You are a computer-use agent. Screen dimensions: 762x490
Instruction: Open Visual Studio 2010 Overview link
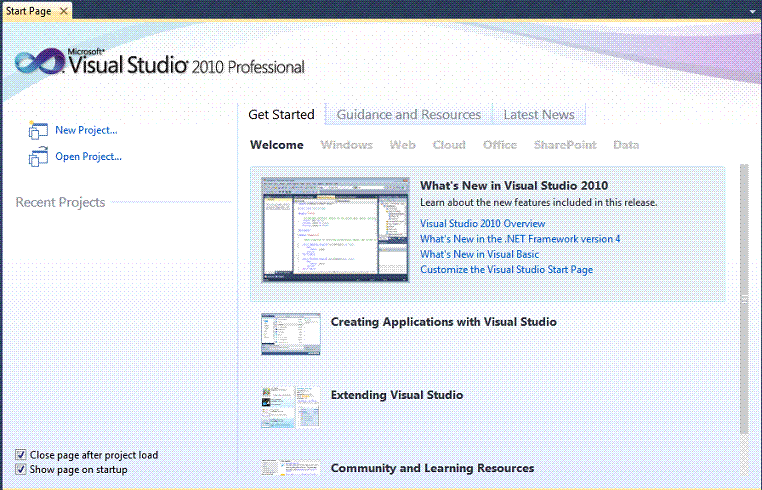[483, 224]
